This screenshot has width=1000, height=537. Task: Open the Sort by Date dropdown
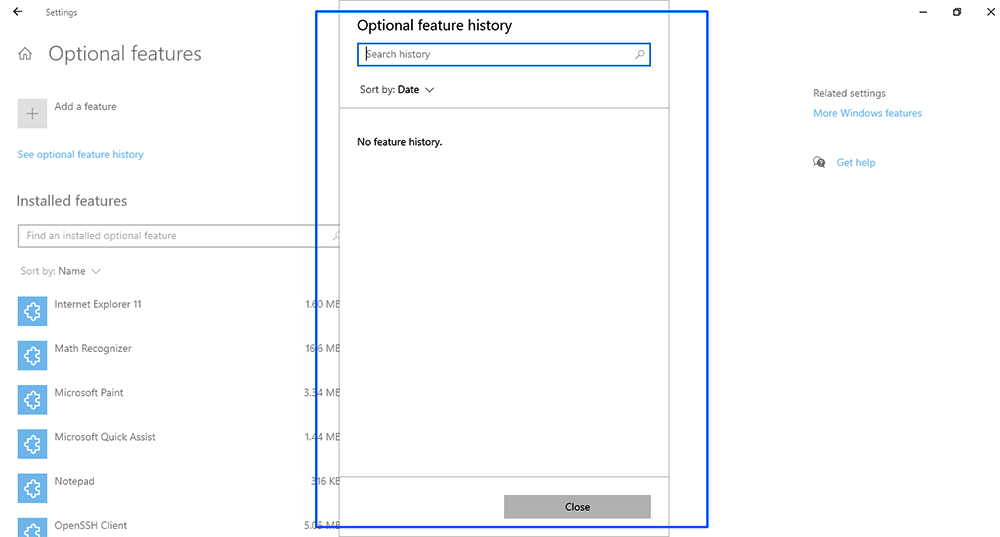(397, 90)
